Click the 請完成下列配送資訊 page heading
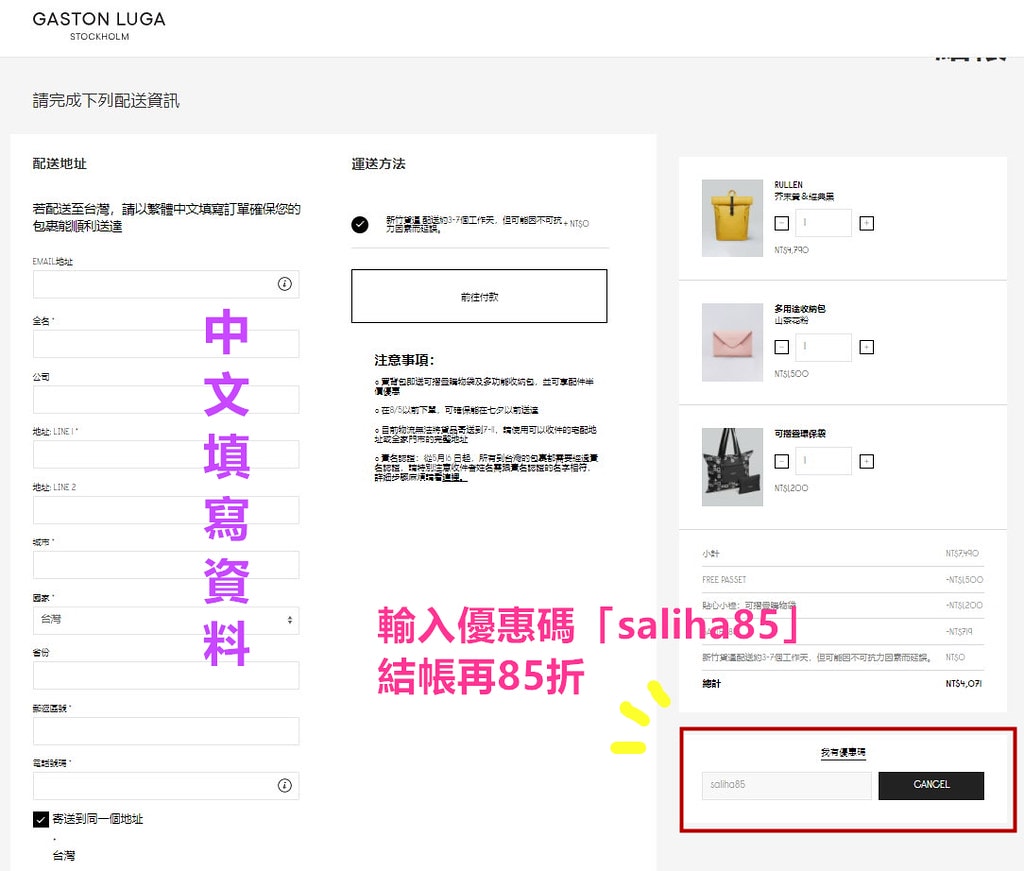 coord(106,101)
